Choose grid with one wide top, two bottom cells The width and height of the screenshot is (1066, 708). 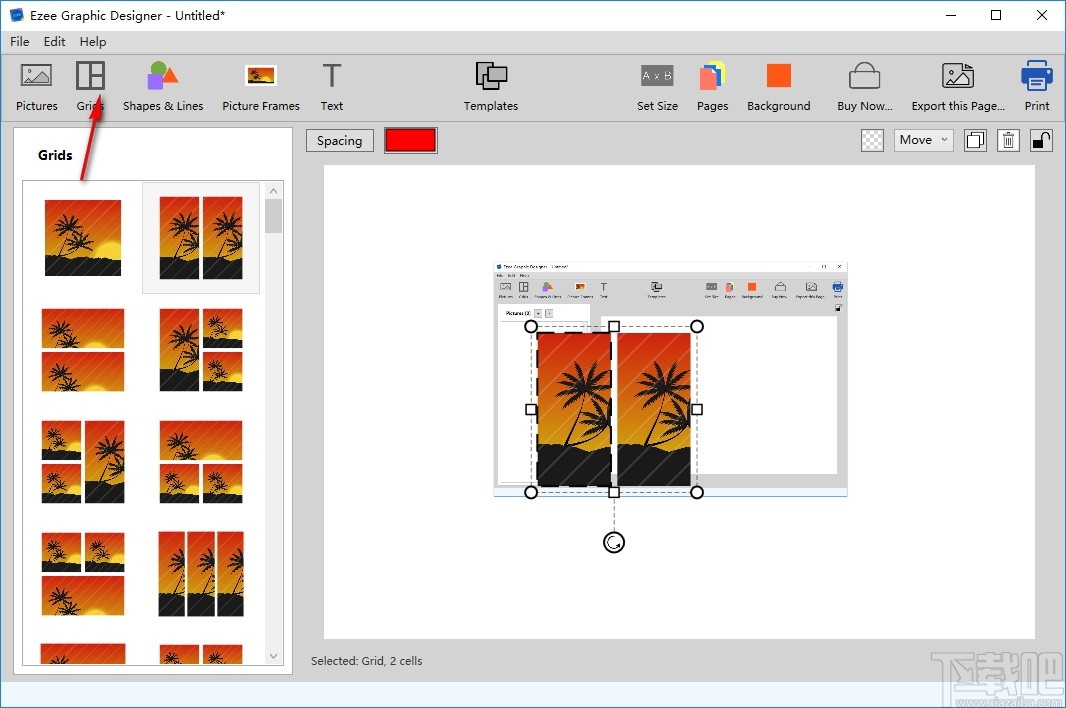pyautogui.click(x=201, y=462)
